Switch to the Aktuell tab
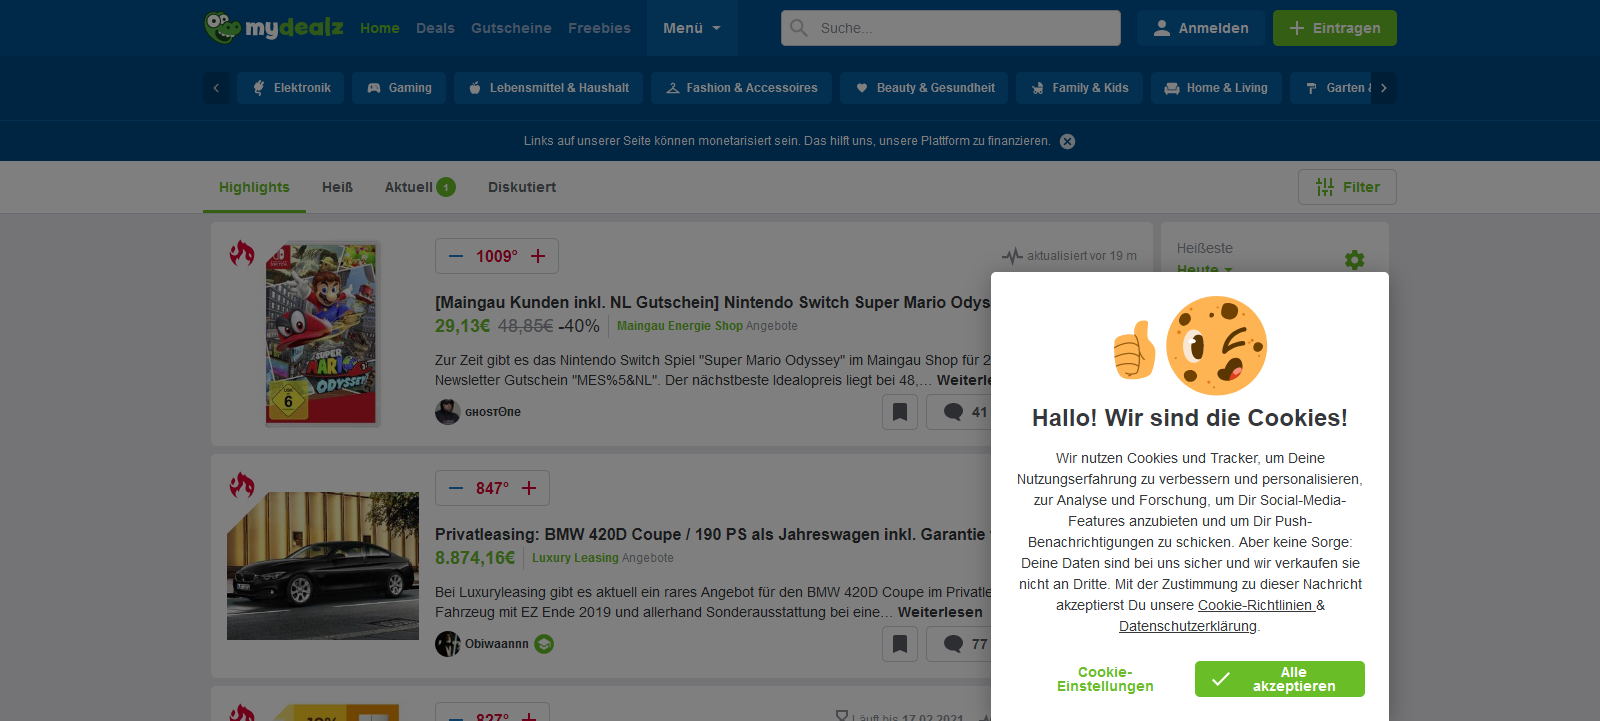 pos(420,187)
